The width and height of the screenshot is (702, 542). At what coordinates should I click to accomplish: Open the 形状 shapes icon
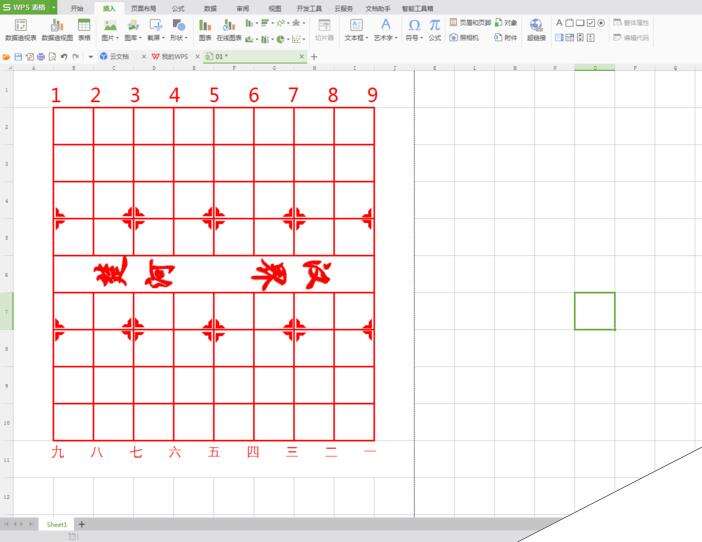click(179, 26)
